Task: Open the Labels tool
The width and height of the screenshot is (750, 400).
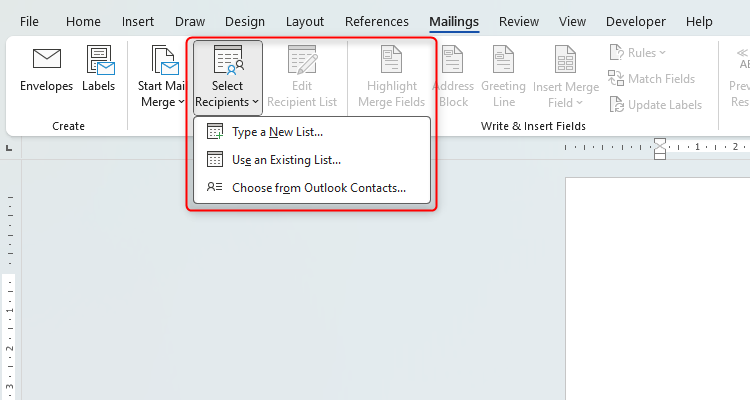Action: 99,70
